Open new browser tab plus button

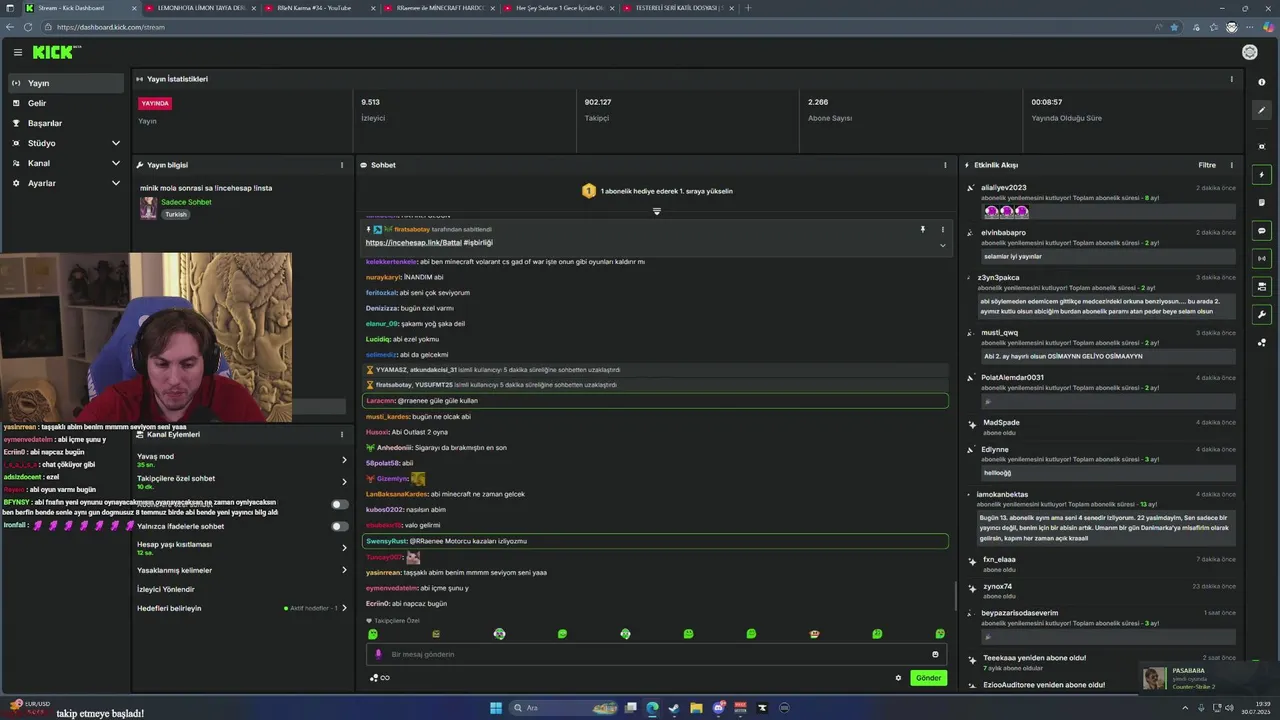click(x=748, y=8)
